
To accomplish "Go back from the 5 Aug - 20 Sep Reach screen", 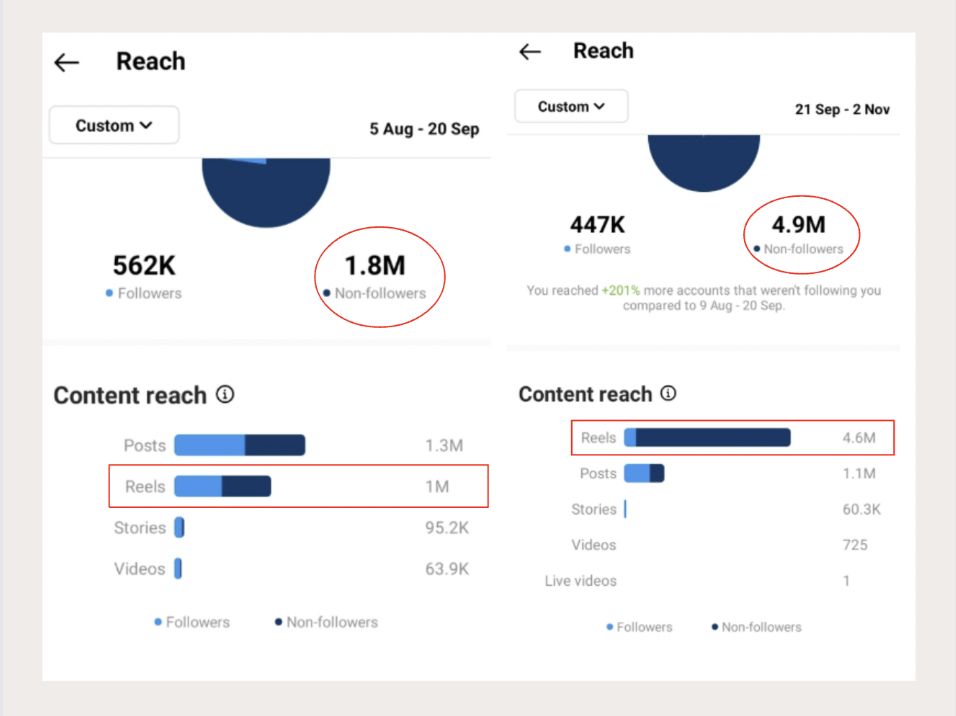I will (x=67, y=62).
